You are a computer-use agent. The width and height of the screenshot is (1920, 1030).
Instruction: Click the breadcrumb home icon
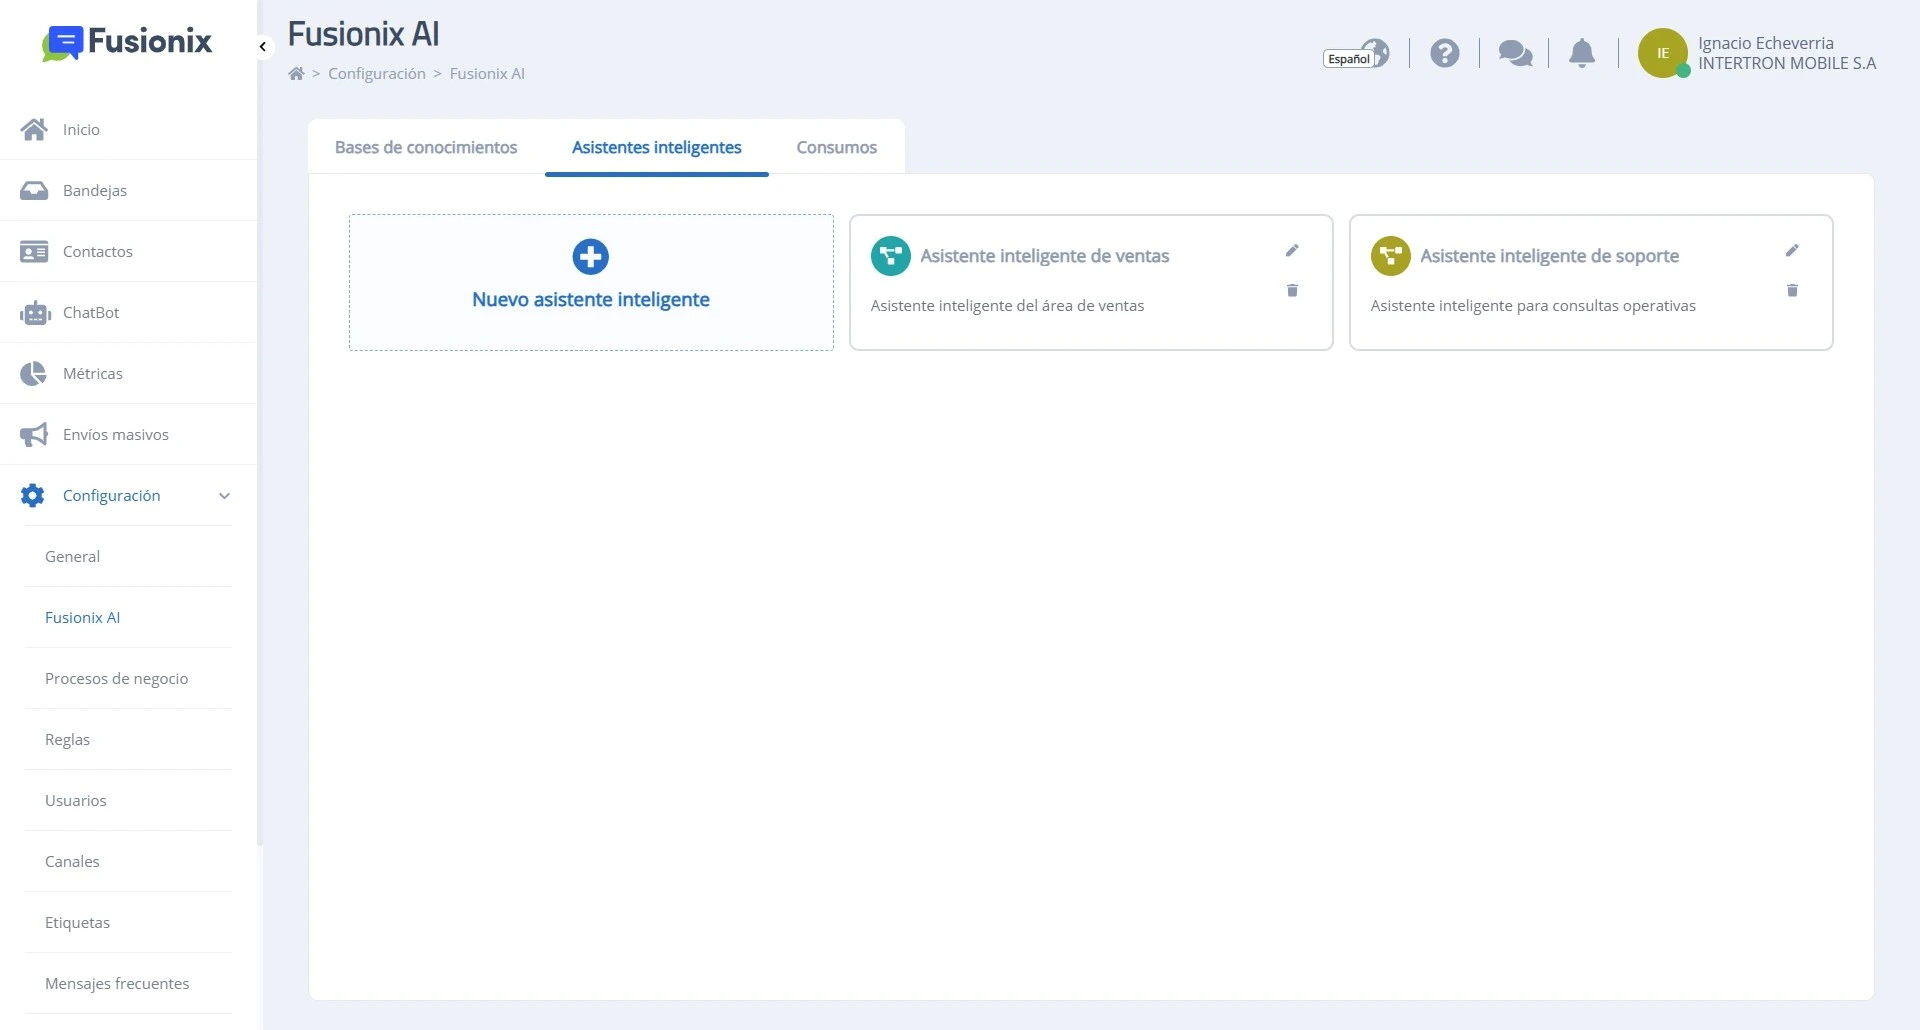296,73
